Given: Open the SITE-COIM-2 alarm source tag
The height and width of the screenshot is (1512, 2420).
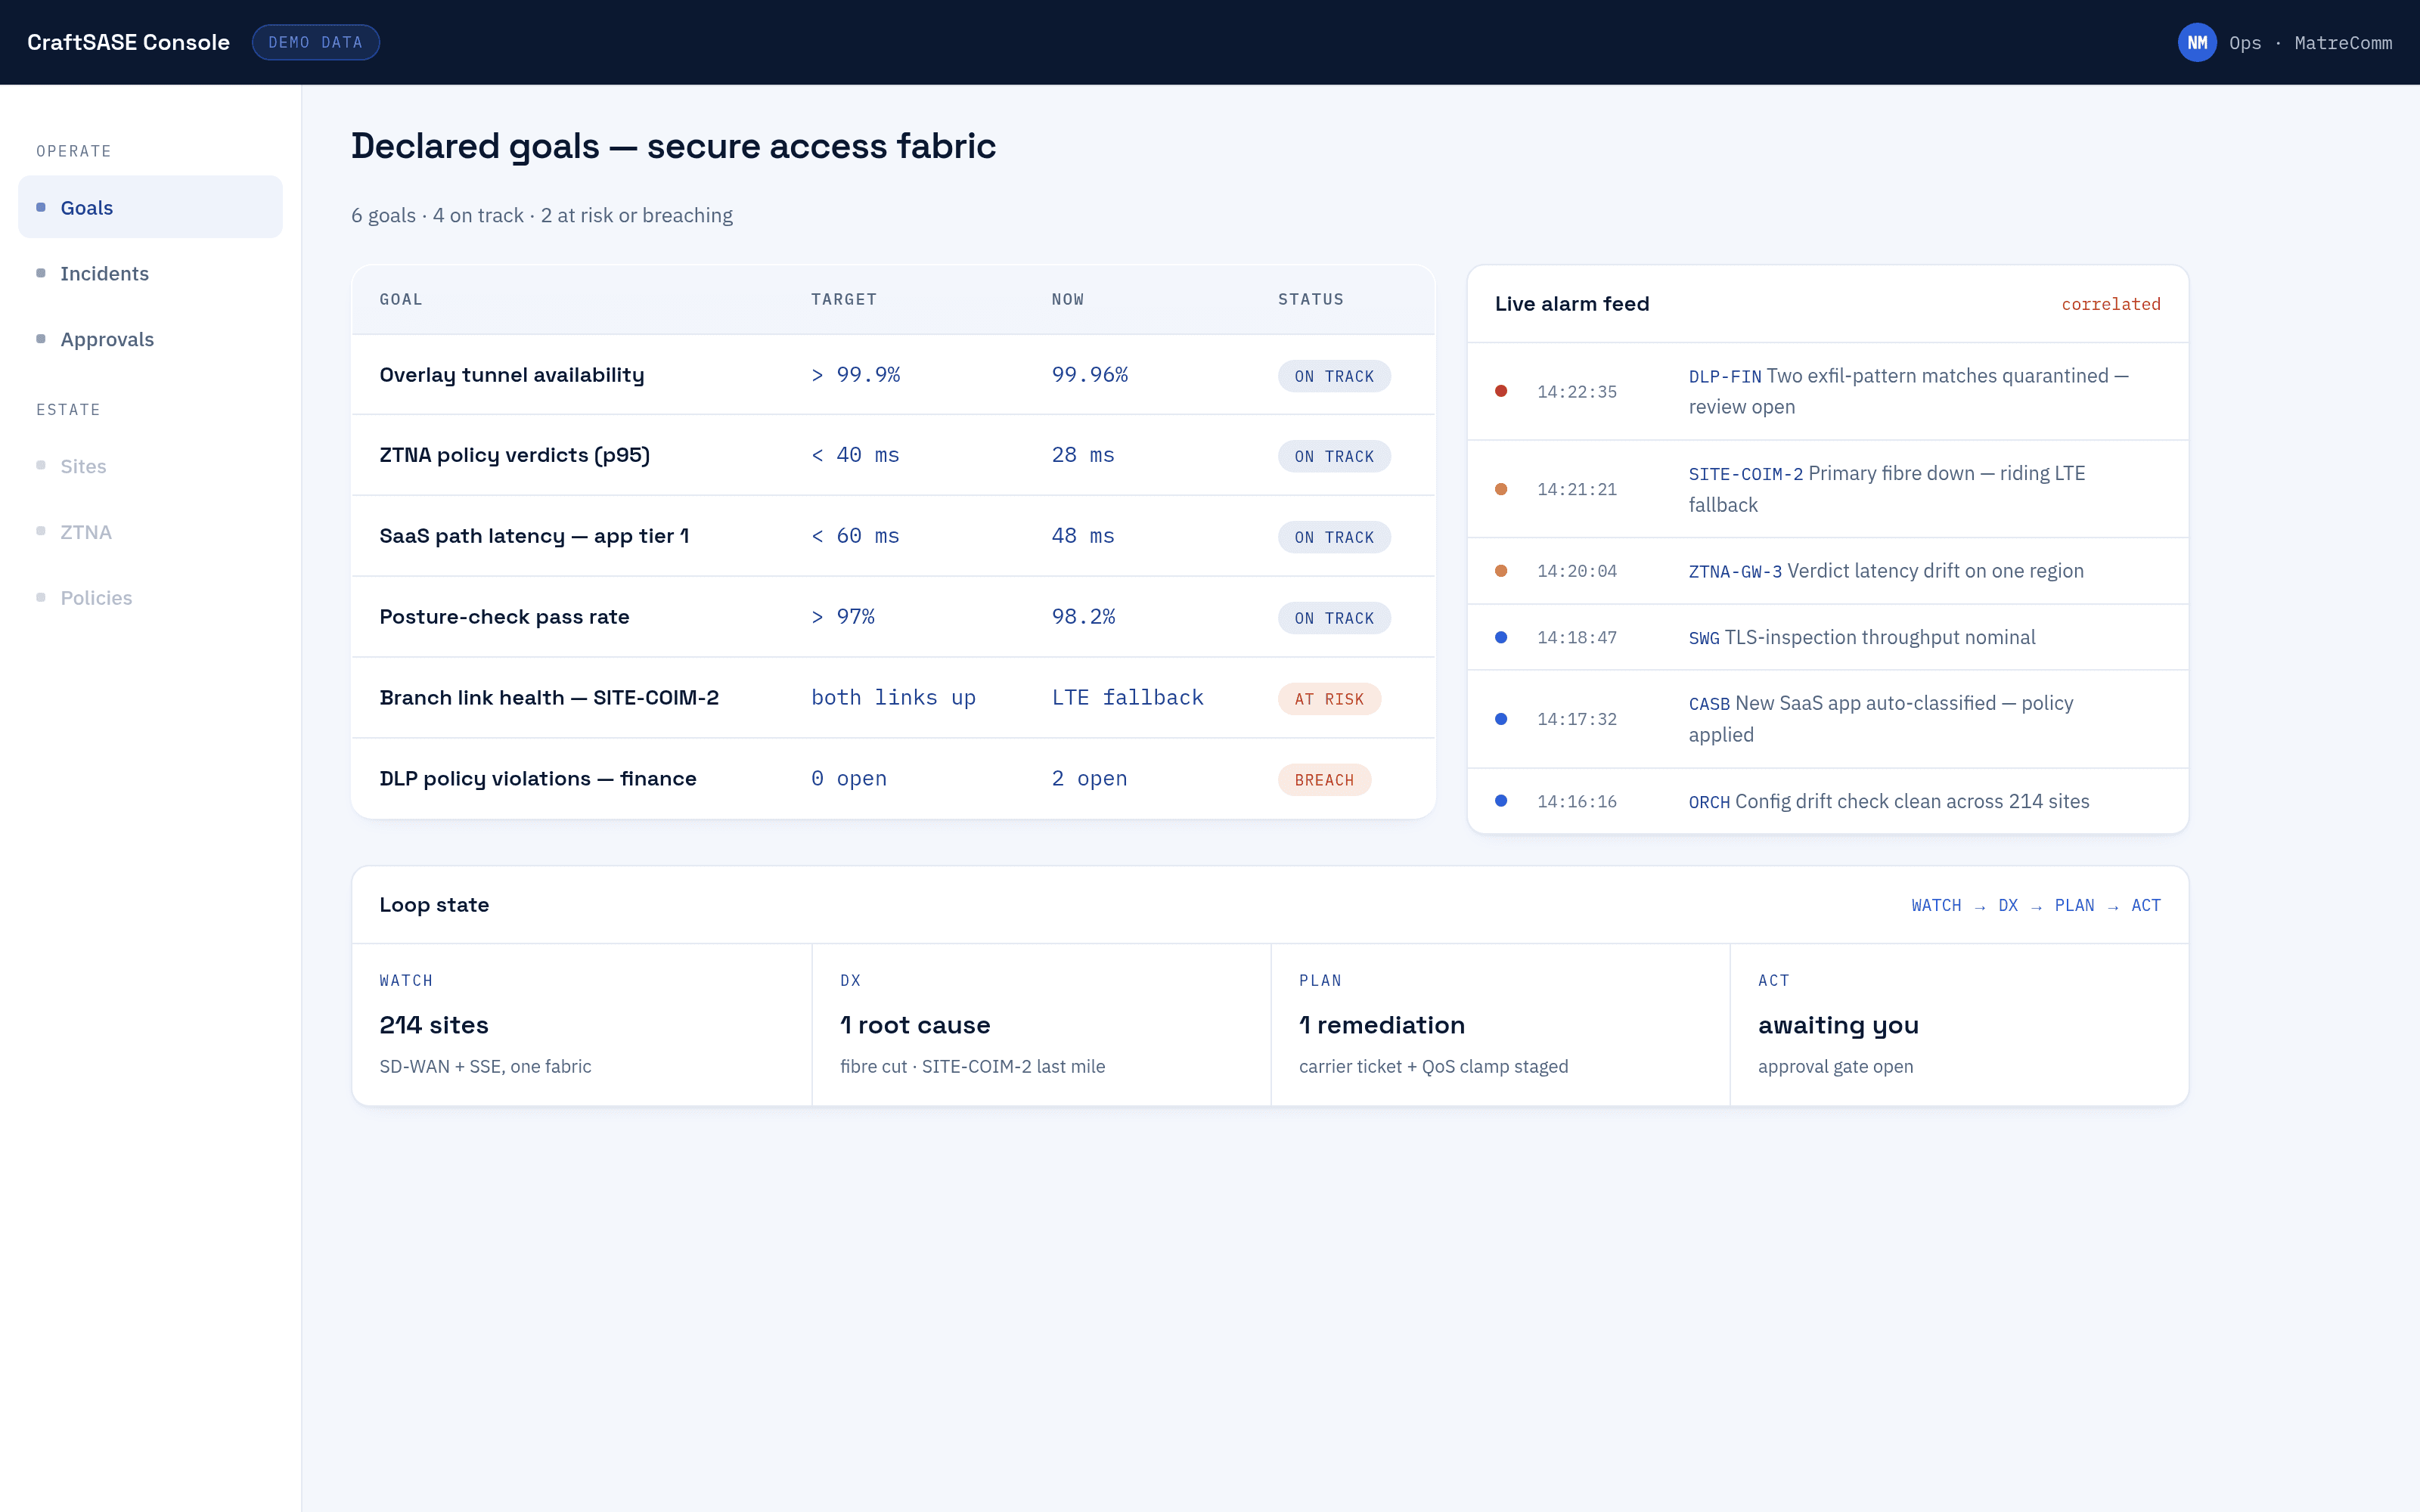Looking at the screenshot, I should [x=1746, y=474].
